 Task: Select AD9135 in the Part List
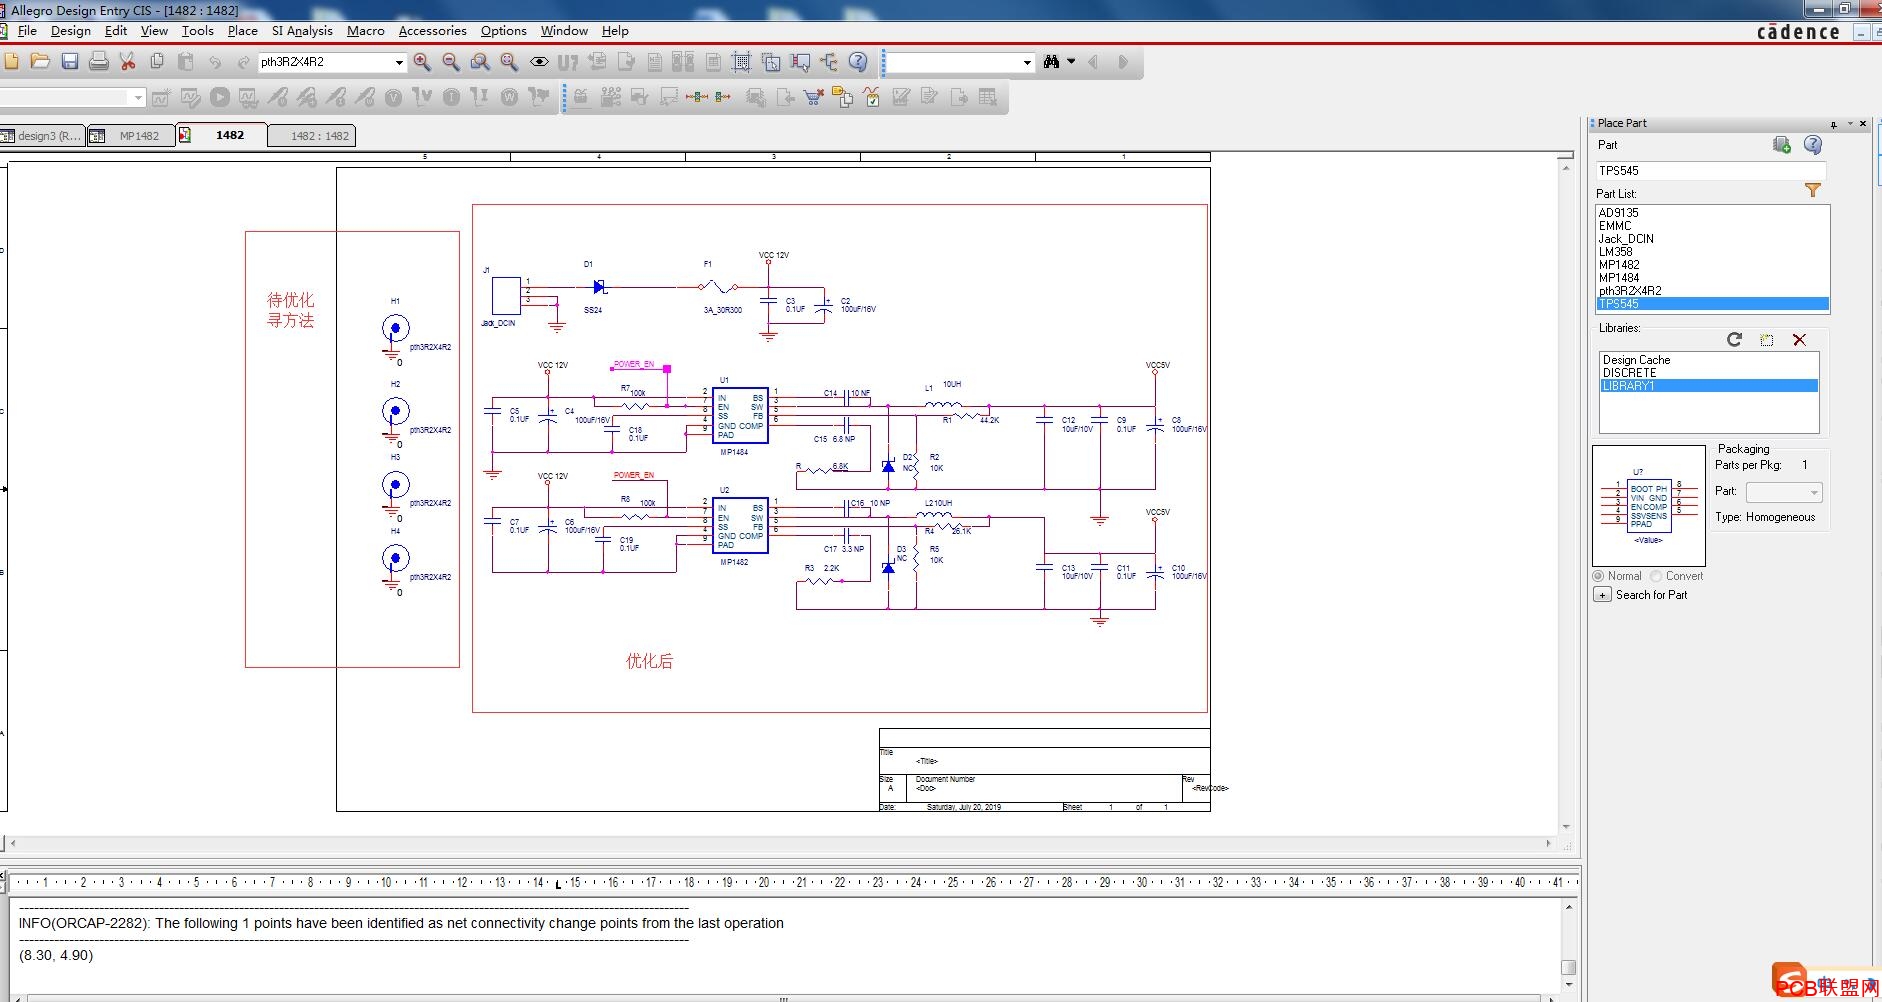(x=1712, y=213)
